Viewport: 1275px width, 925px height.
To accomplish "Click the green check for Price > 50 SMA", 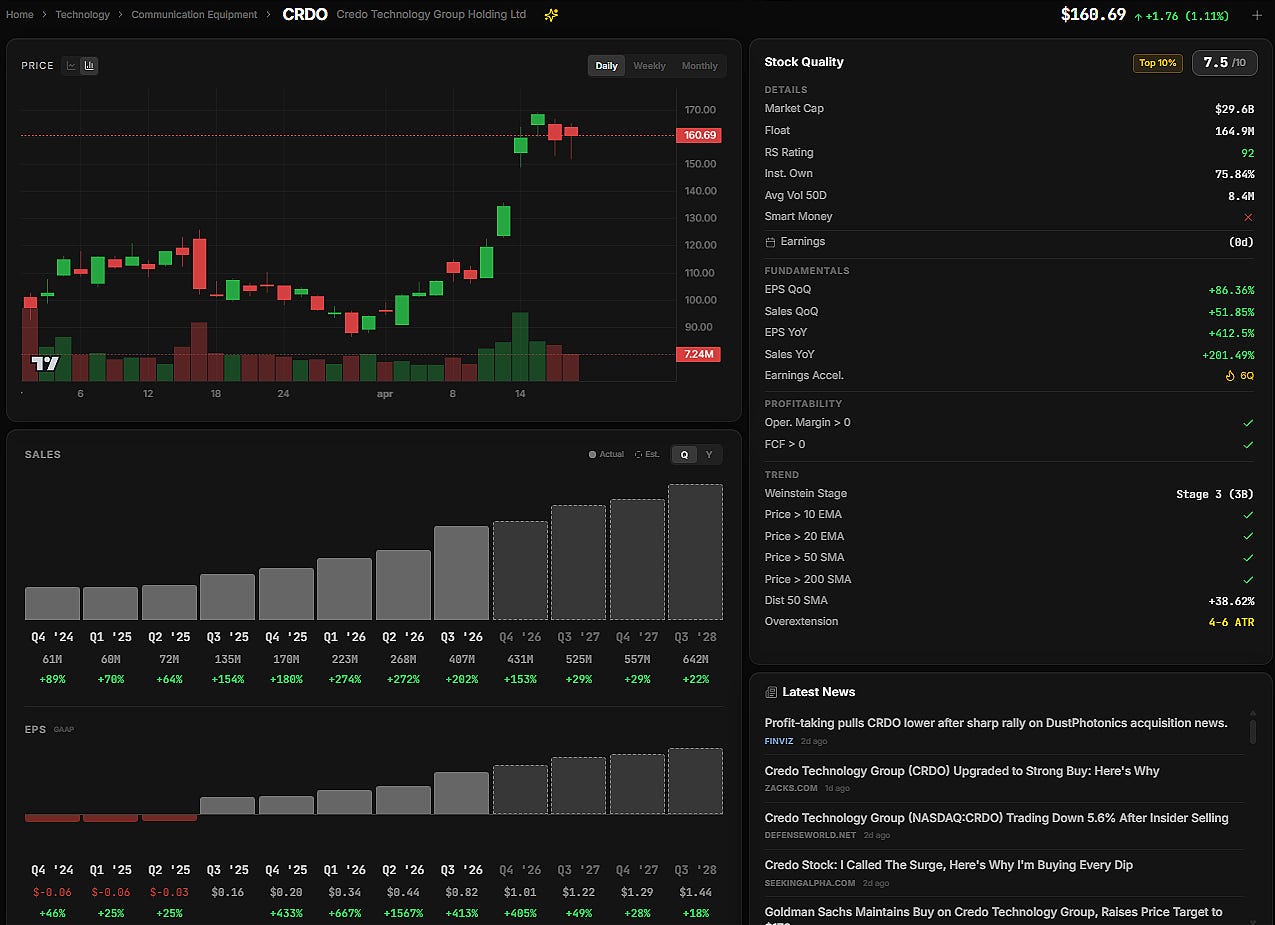I will (x=1248, y=558).
